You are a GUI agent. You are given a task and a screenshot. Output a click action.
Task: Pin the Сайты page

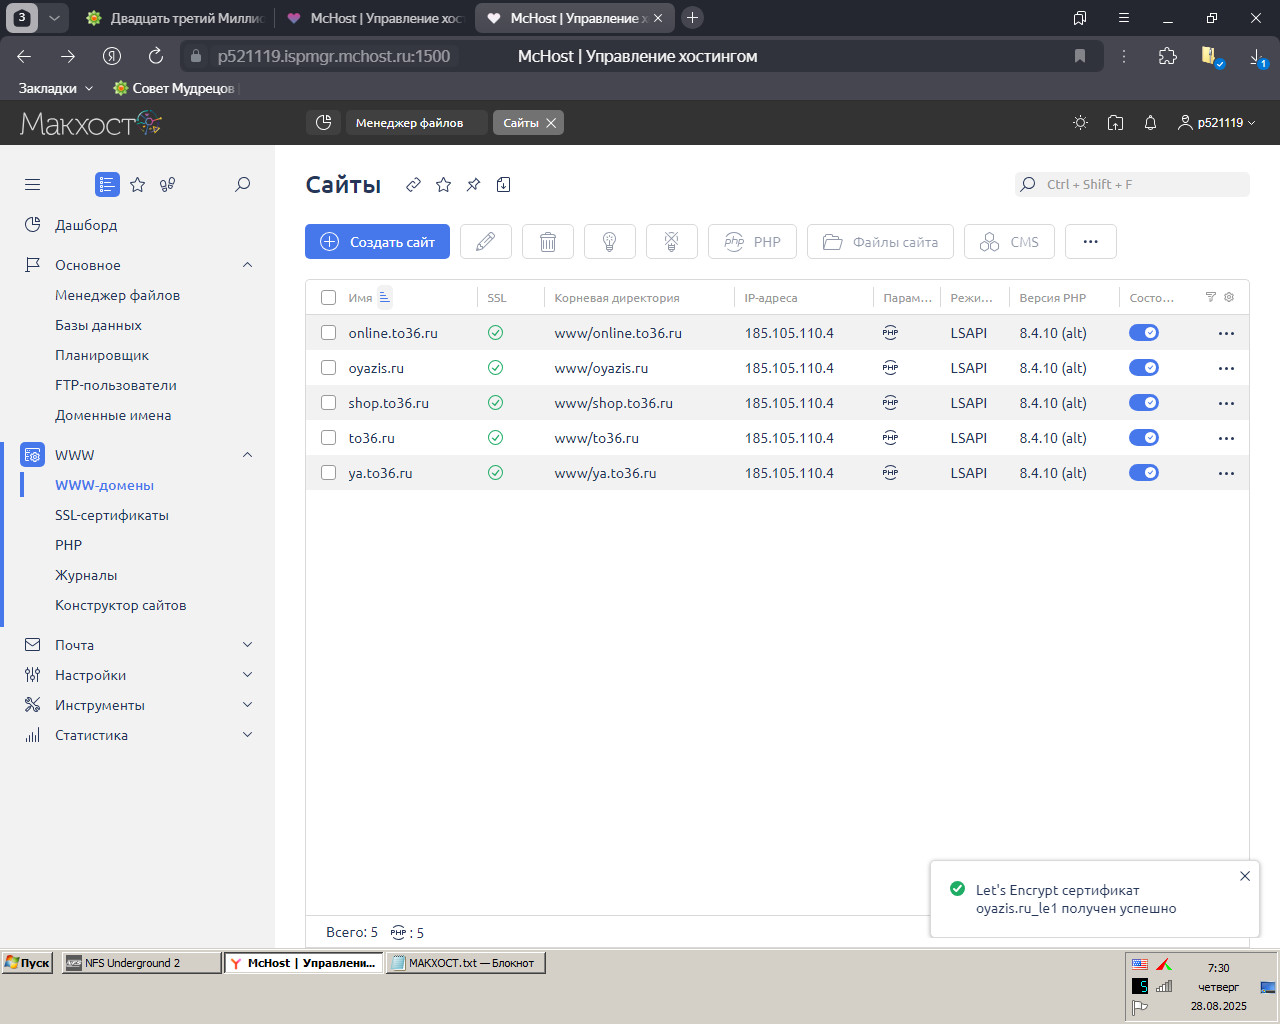point(473,184)
